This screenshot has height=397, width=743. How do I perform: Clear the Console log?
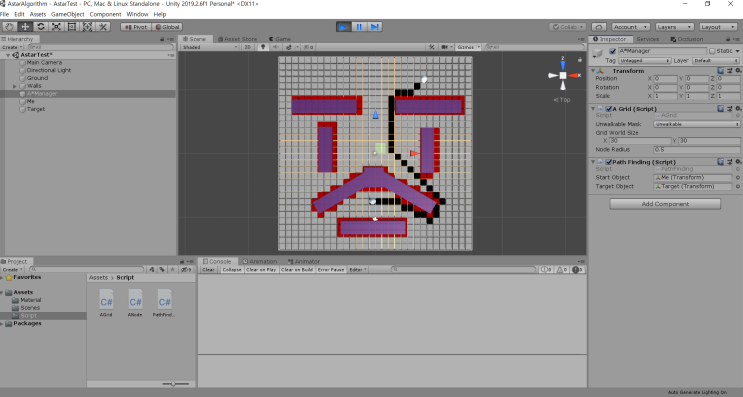point(208,270)
